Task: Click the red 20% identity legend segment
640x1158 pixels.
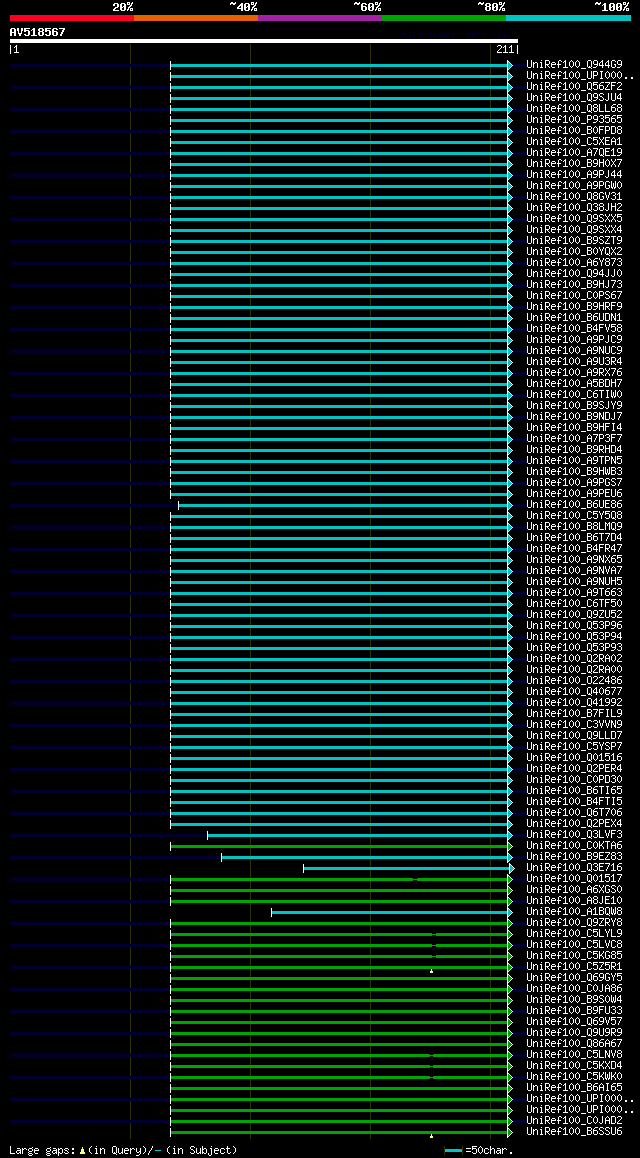Action: click(x=72, y=18)
